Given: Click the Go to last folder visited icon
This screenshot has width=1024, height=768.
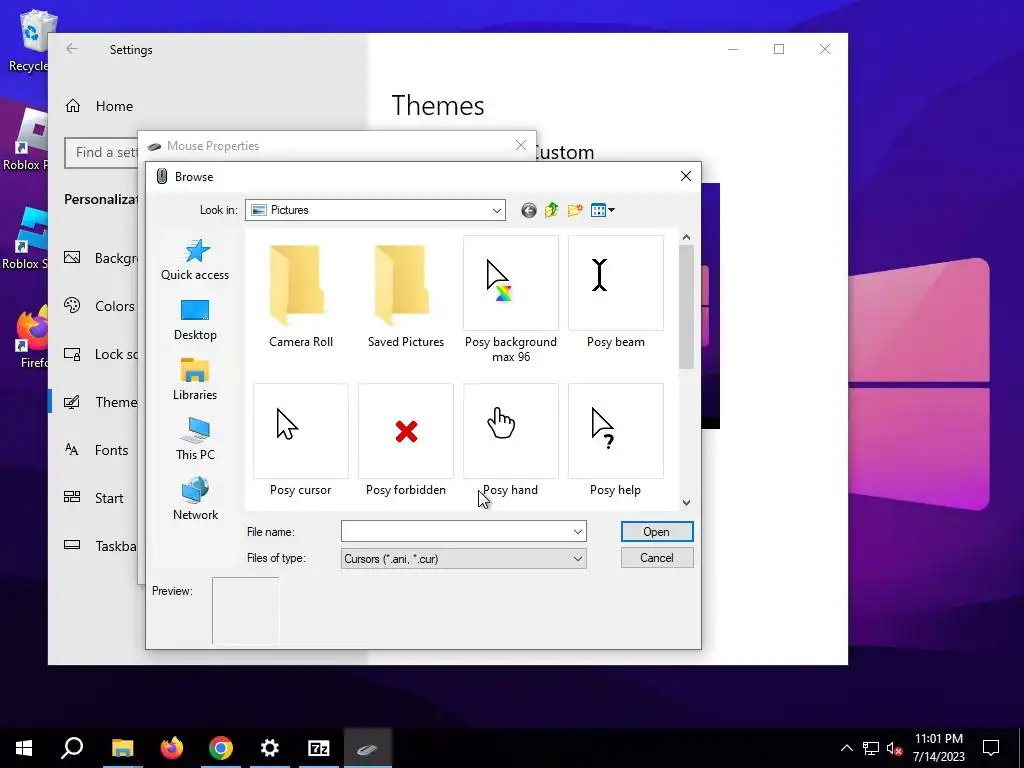Looking at the screenshot, I should (x=529, y=210).
